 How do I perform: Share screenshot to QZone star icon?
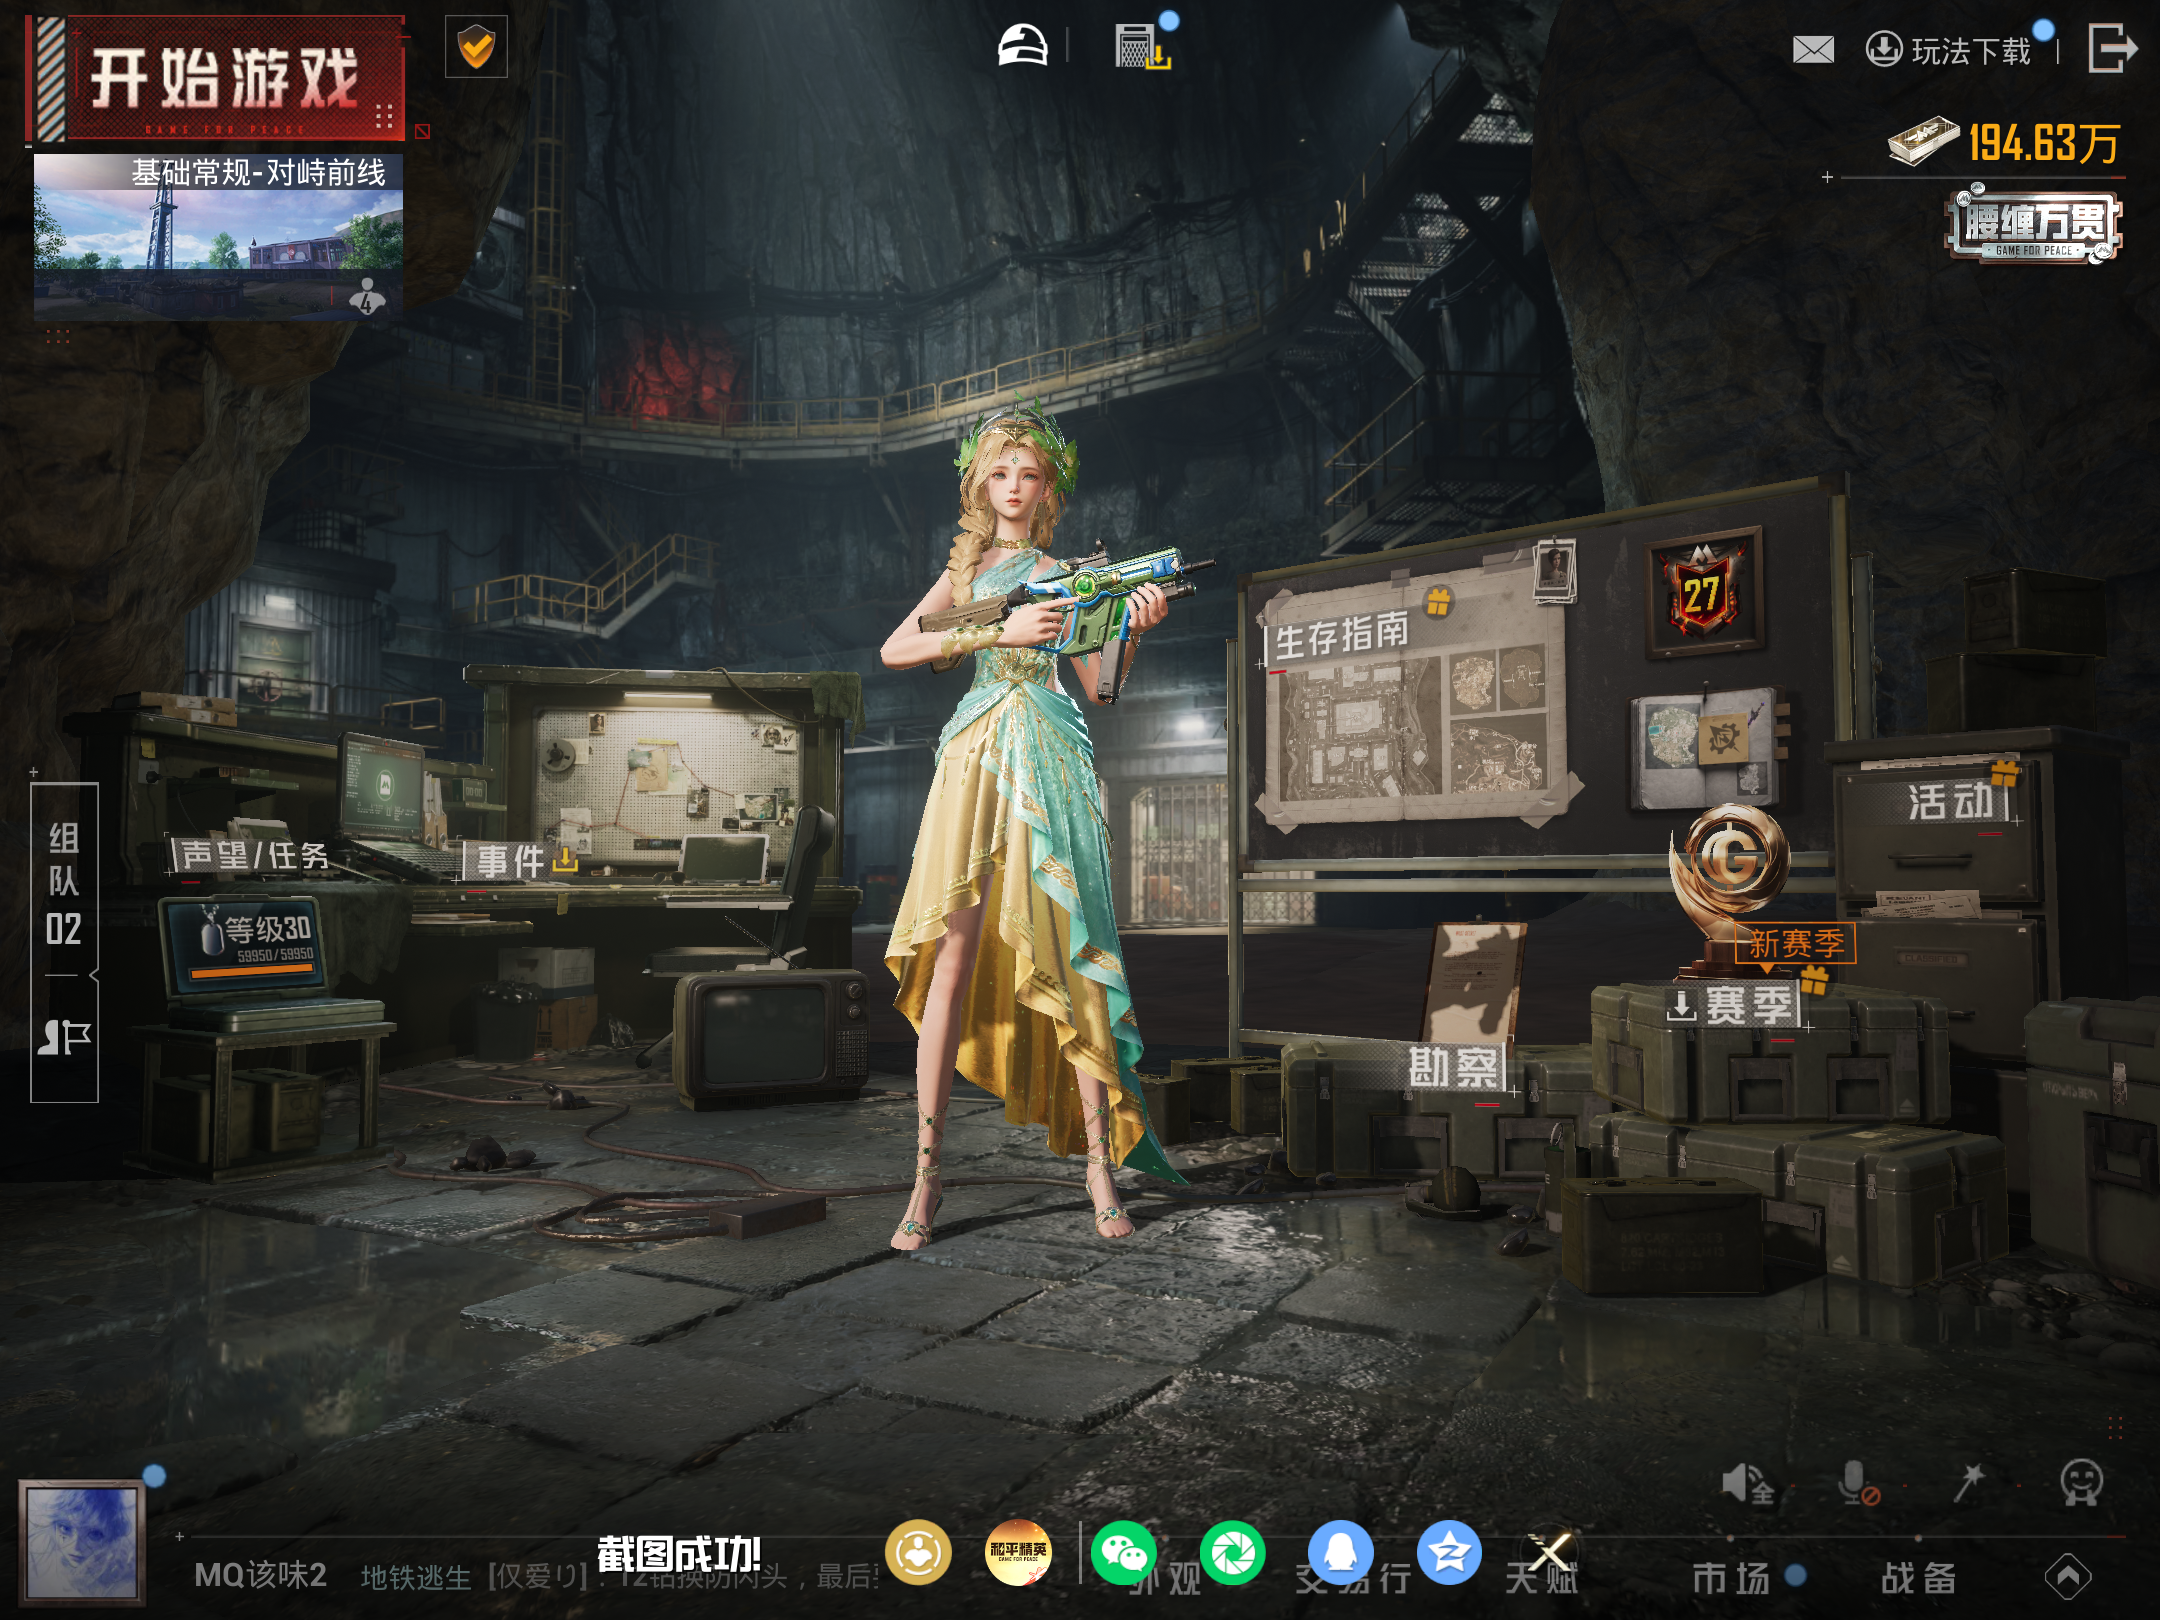click(x=1449, y=1553)
